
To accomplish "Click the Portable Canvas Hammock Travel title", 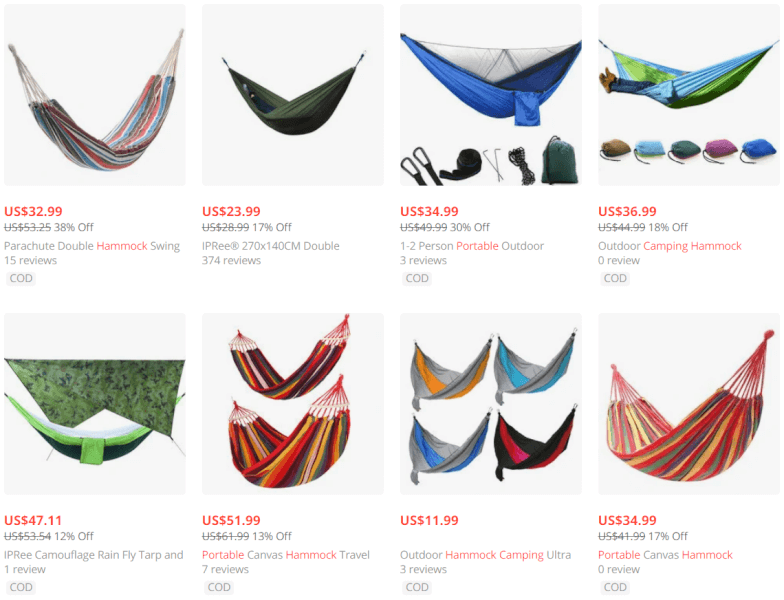I will pos(286,555).
